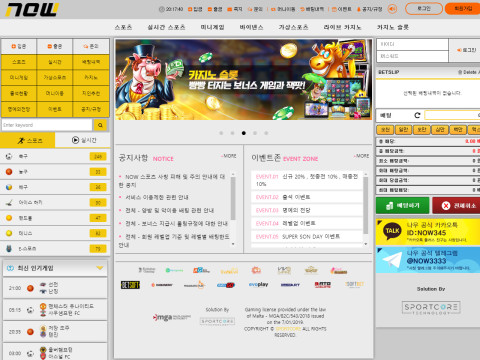This screenshot has height=360, width=480.
Task: Select the first carousel dot indicator
Action: (x=221, y=133)
